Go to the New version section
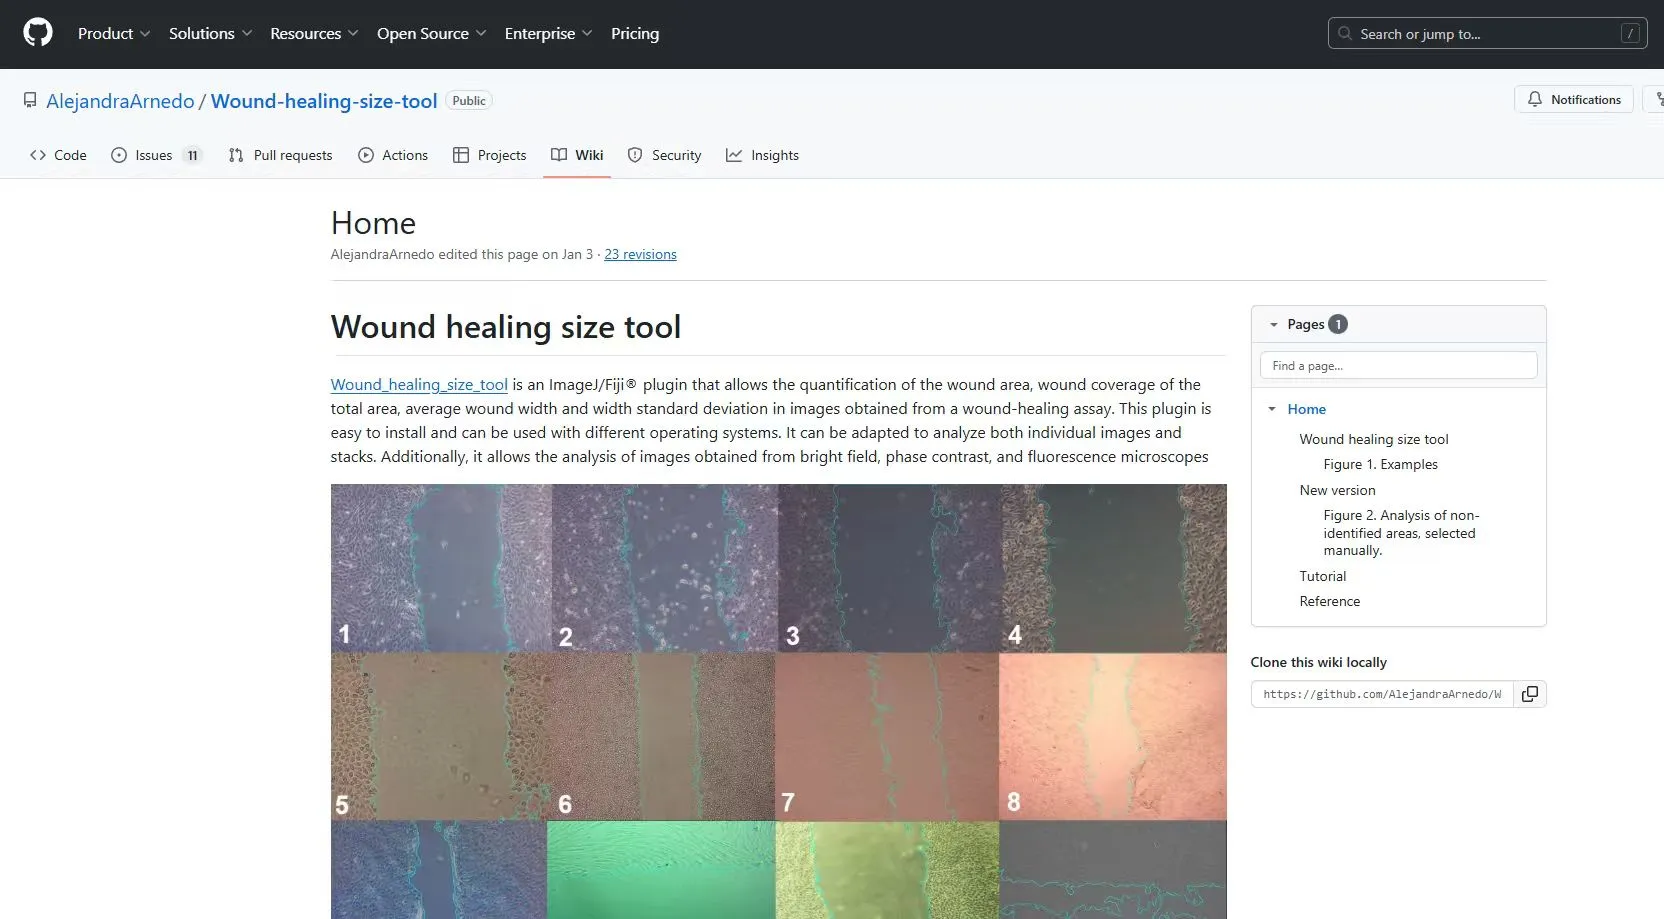The height and width of the screenshot is (919, 1664). (1337, 490)
